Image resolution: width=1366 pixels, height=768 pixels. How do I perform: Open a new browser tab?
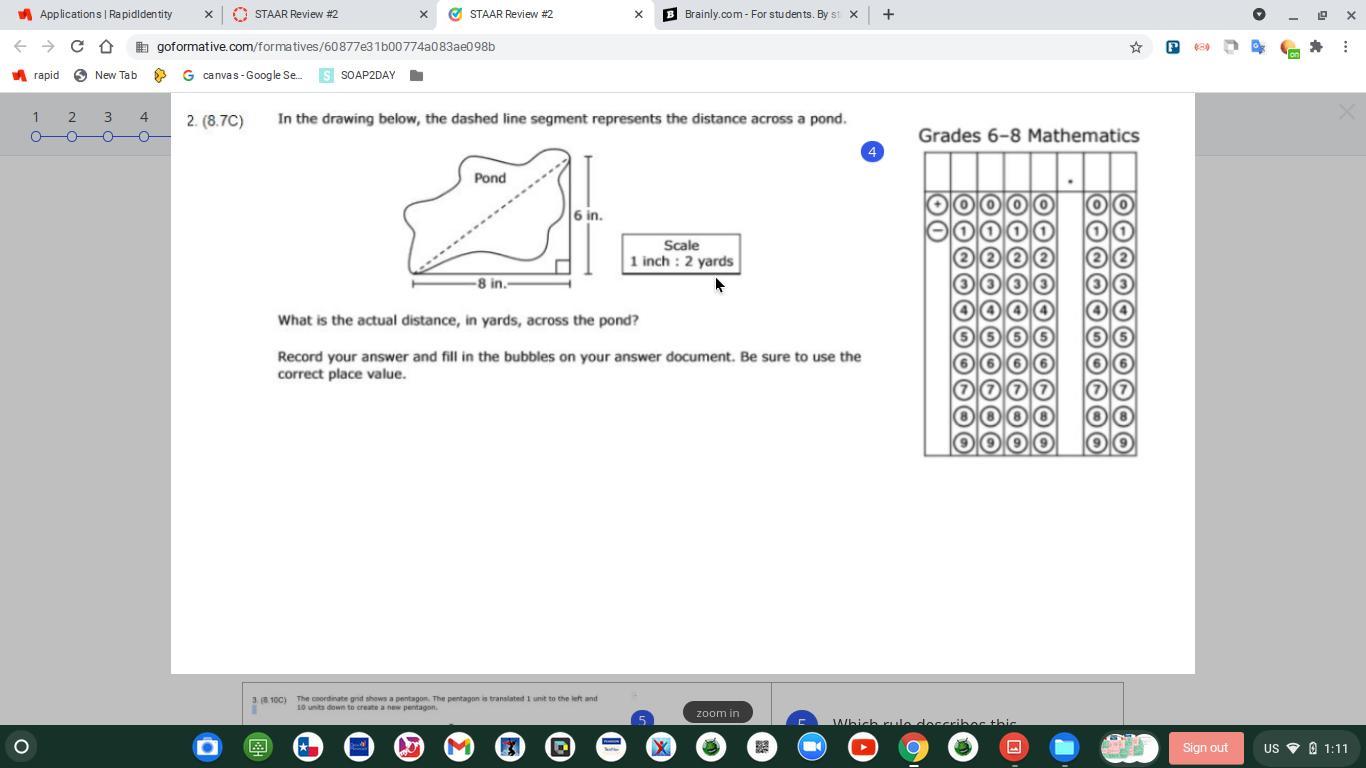[888, 14]
